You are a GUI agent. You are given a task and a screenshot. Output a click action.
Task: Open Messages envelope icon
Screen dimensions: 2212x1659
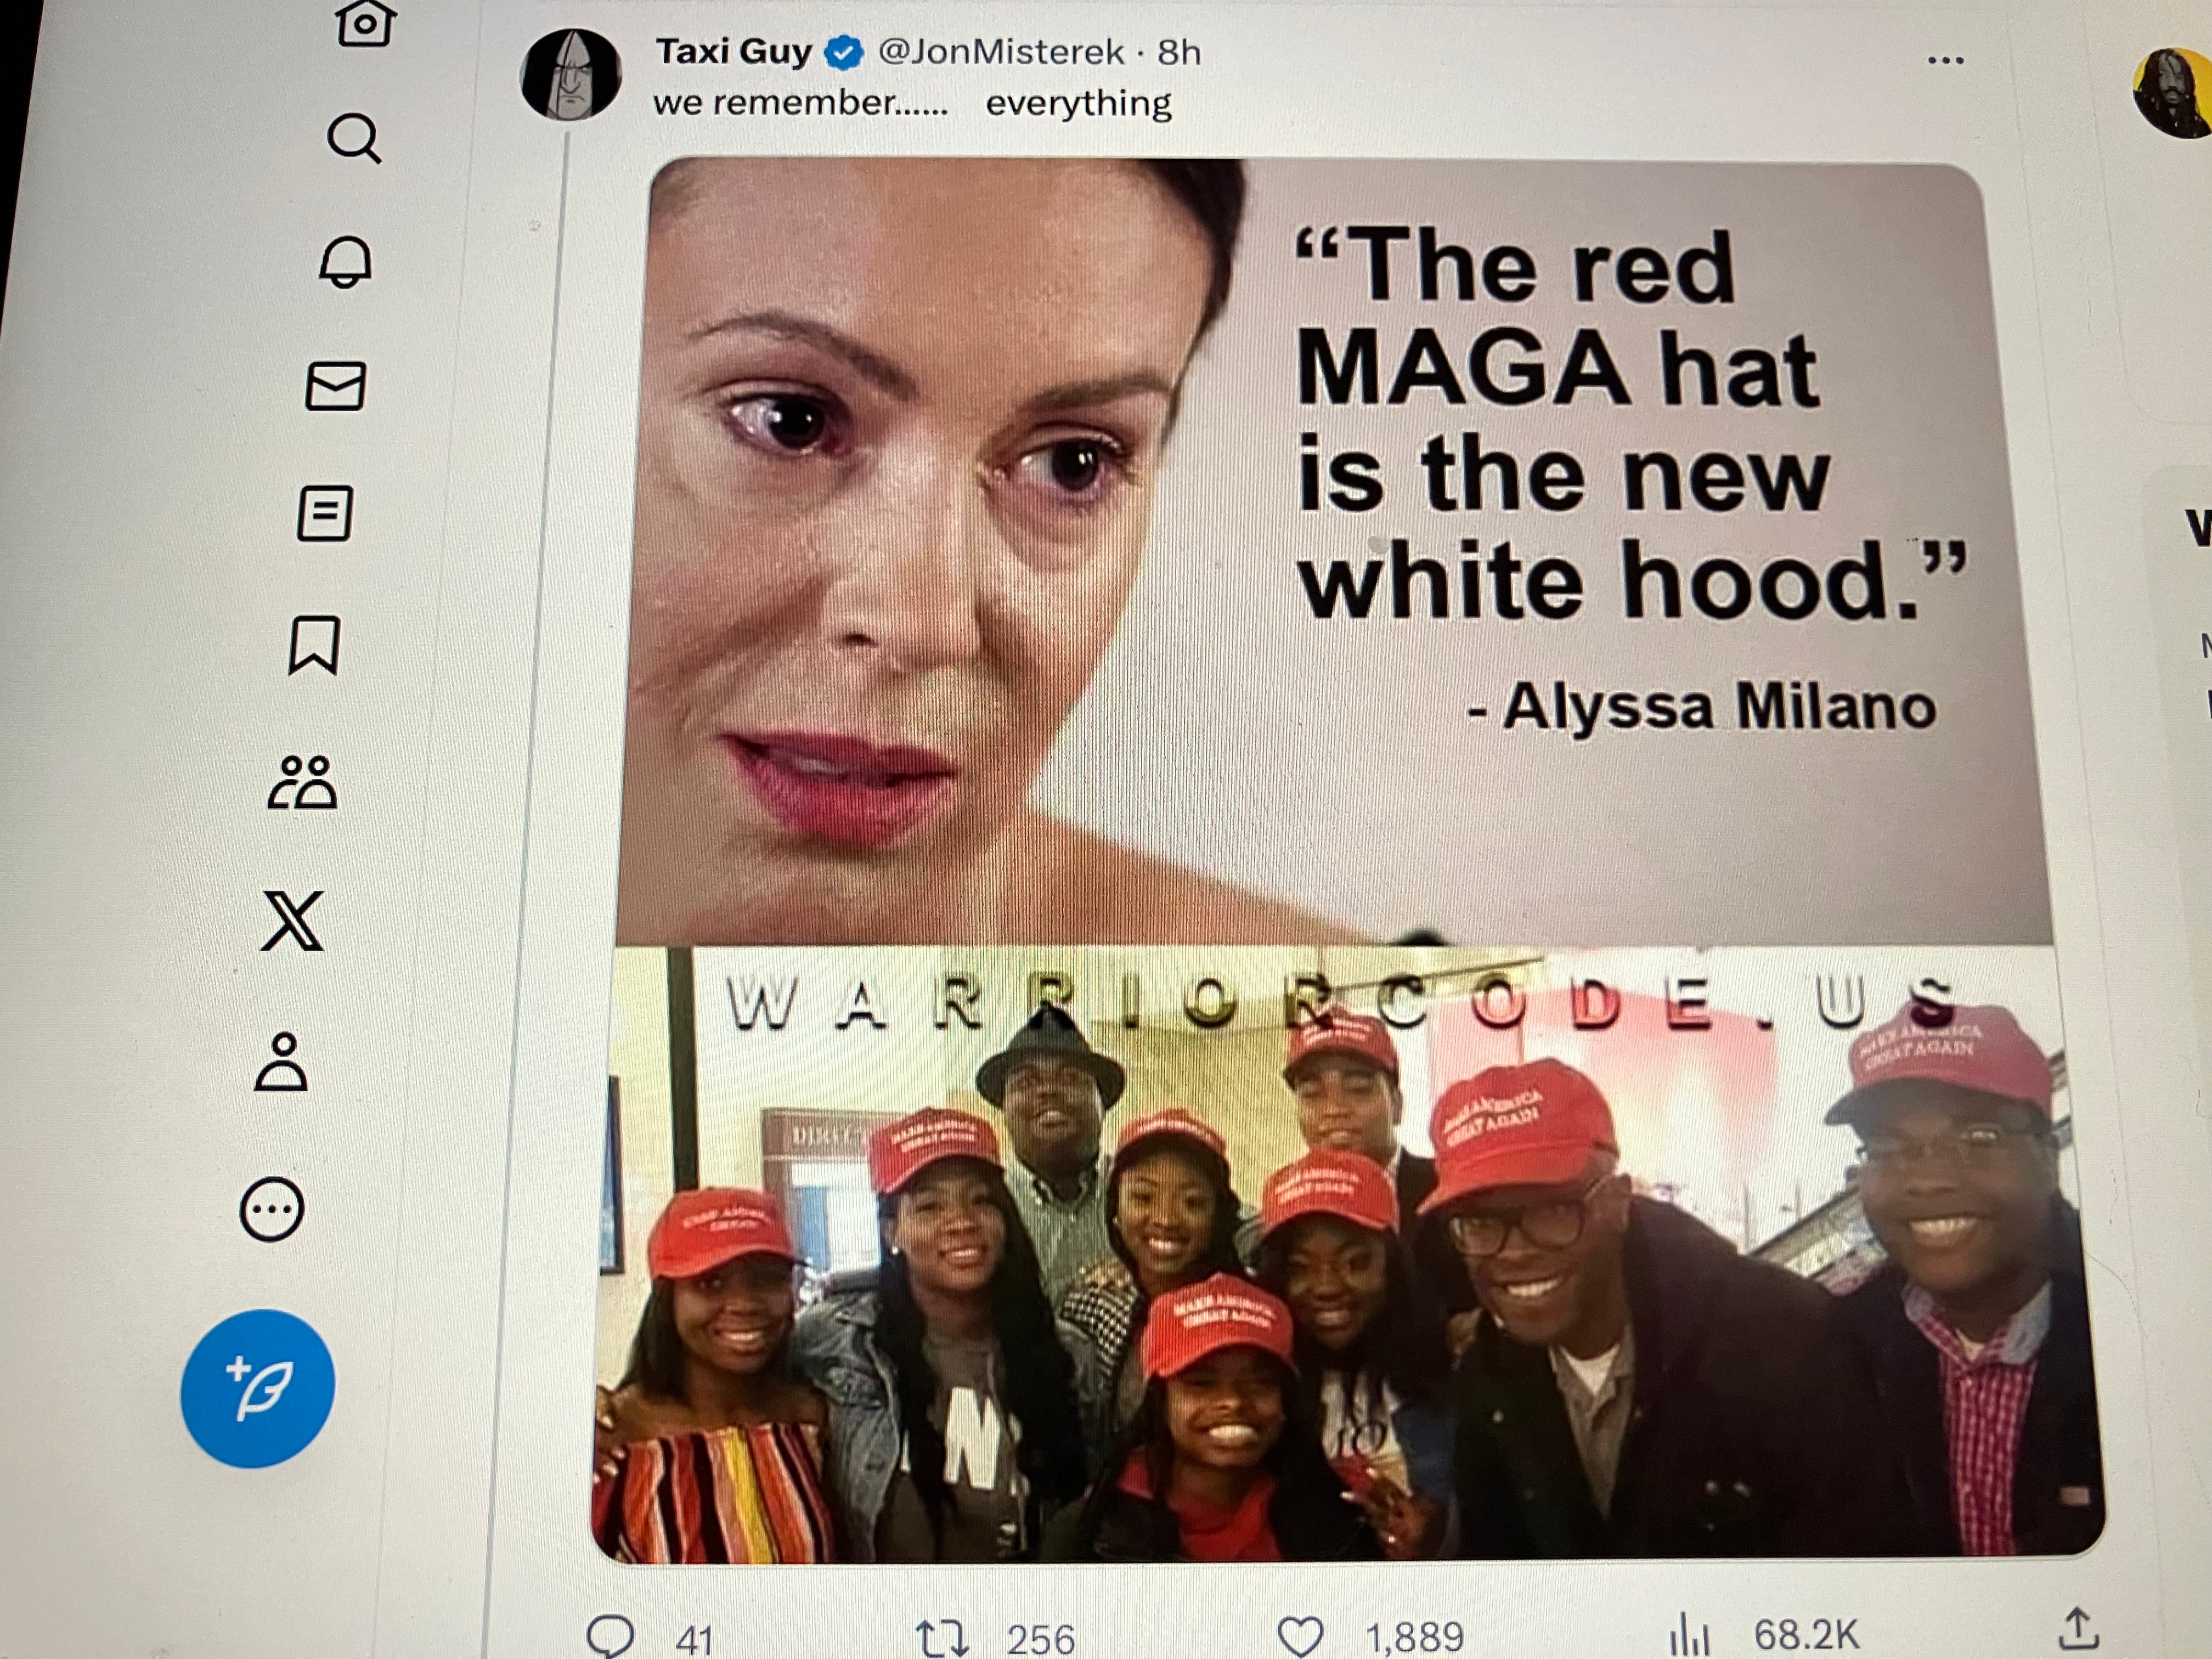tap(336, 386)
